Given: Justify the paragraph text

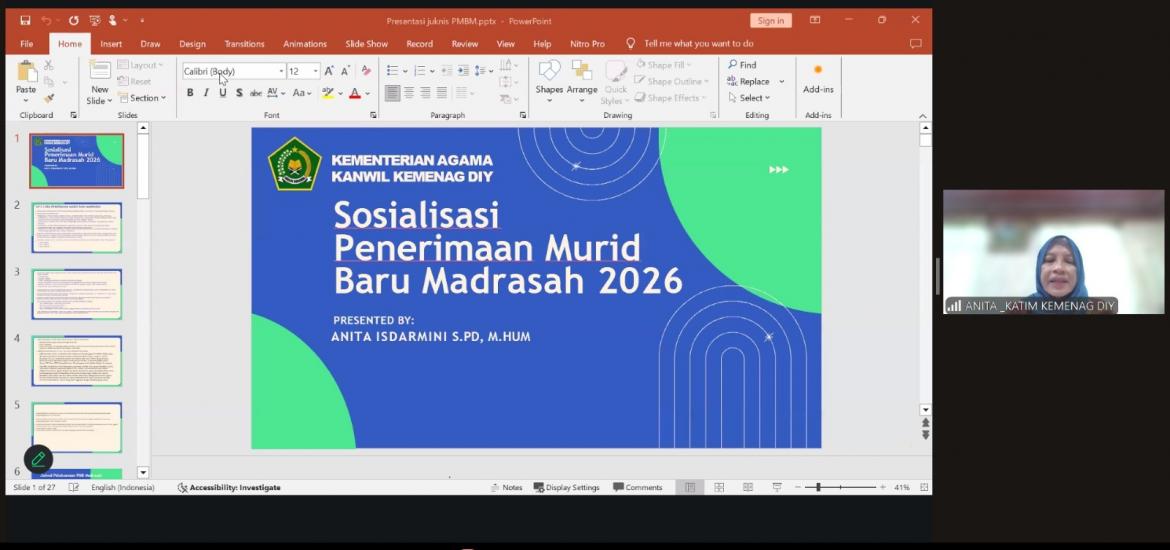Looking at the screenshot, I should 442,93.
